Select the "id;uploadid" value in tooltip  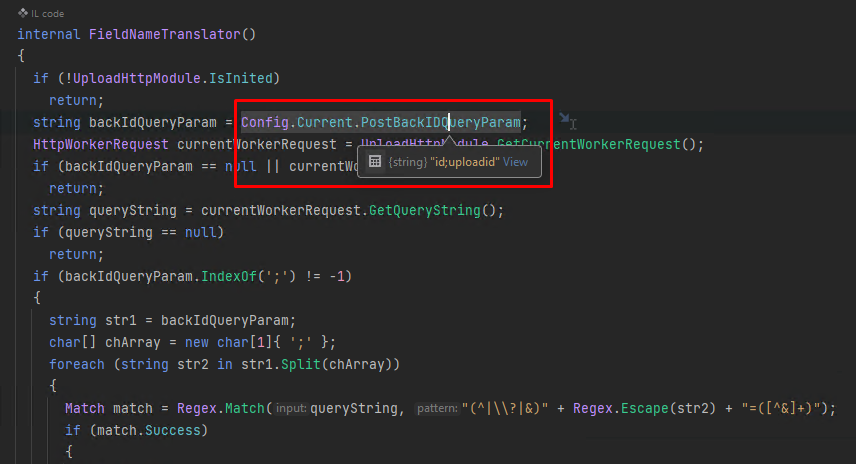pos(465,162)
